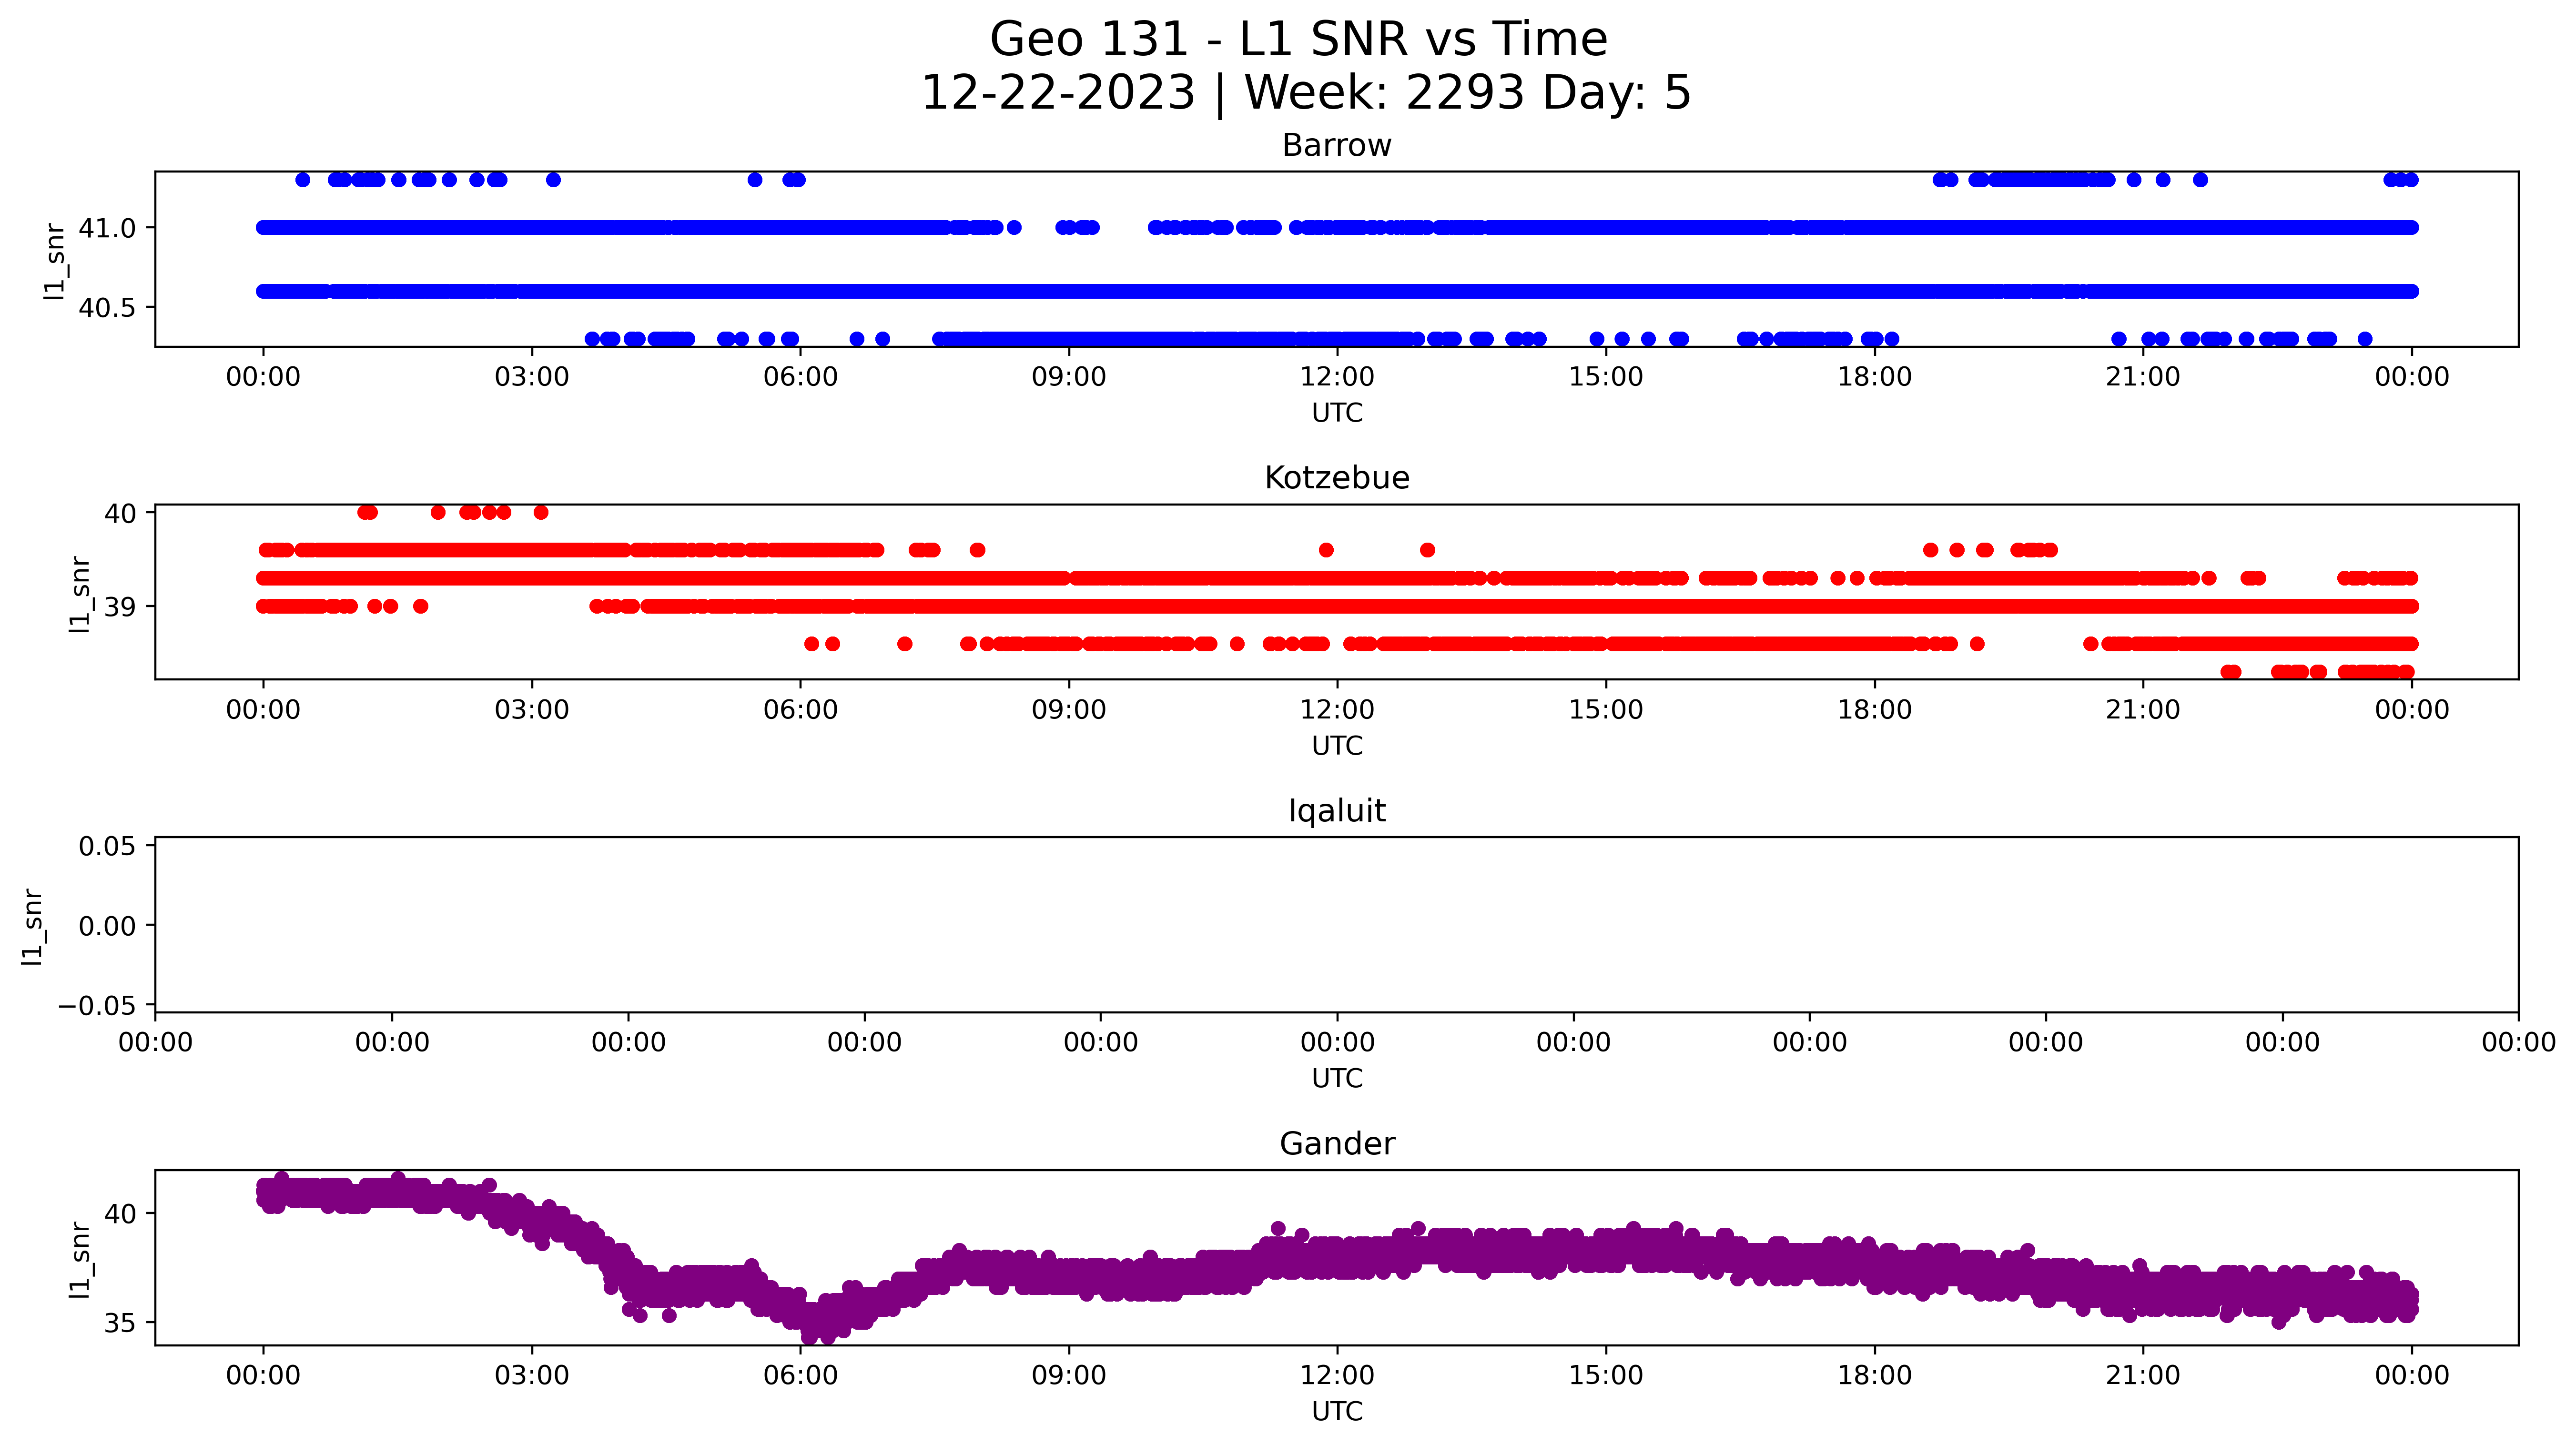Image resolution: width=2576 pixels, height=1445 pixels.
Task: Click the '12-22-2023 | Week: 2293 Day: 5' subtitle
Action: 1305,93
